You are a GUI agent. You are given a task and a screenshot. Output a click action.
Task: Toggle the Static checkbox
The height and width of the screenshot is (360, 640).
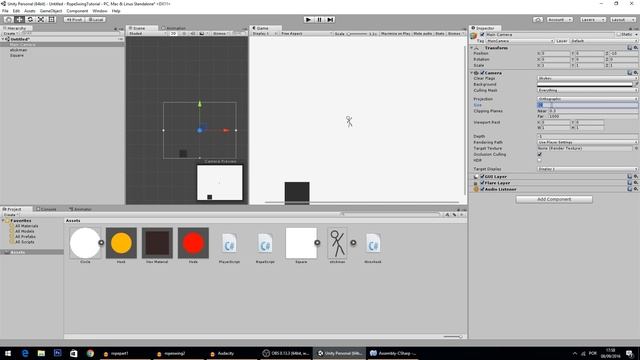(618, 35)
